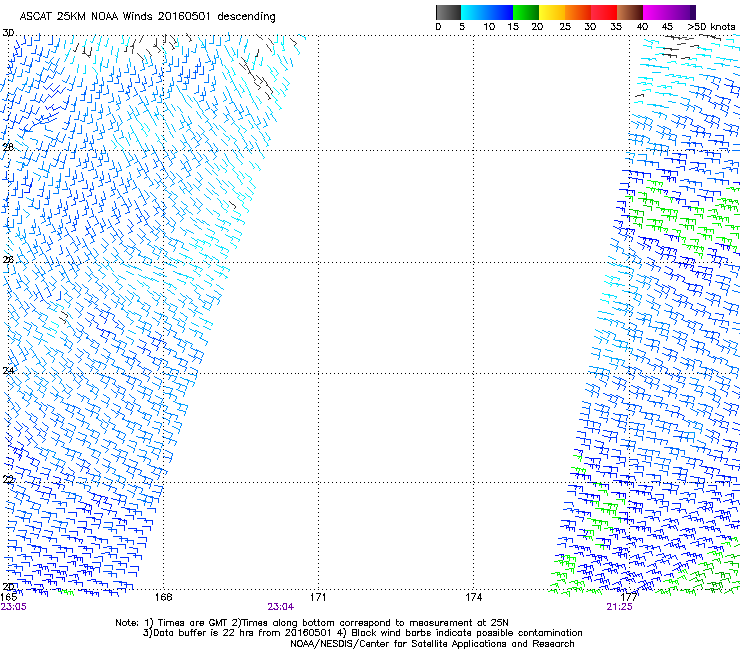Click the "25" label under the color scale
The height and width of the screenshot is (650, 740).
tap(565, 27)
